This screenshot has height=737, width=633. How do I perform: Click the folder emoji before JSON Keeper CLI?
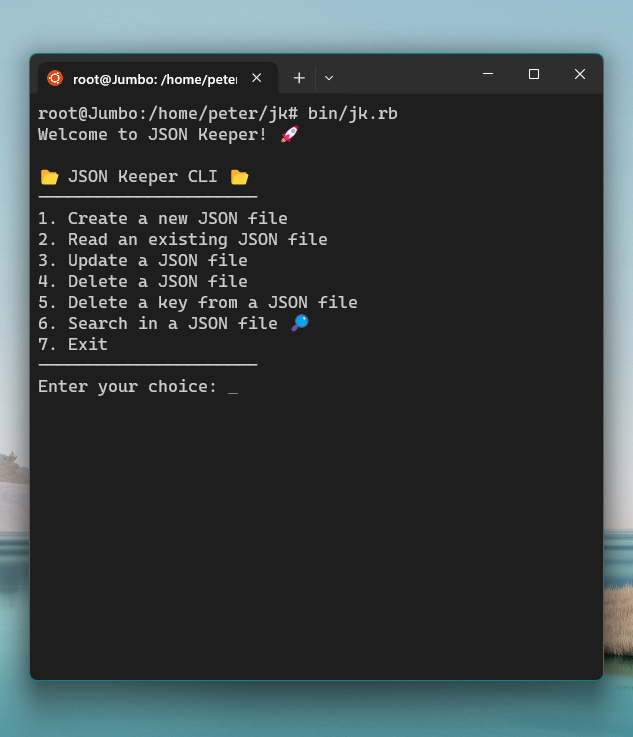(x=49, y=177)
